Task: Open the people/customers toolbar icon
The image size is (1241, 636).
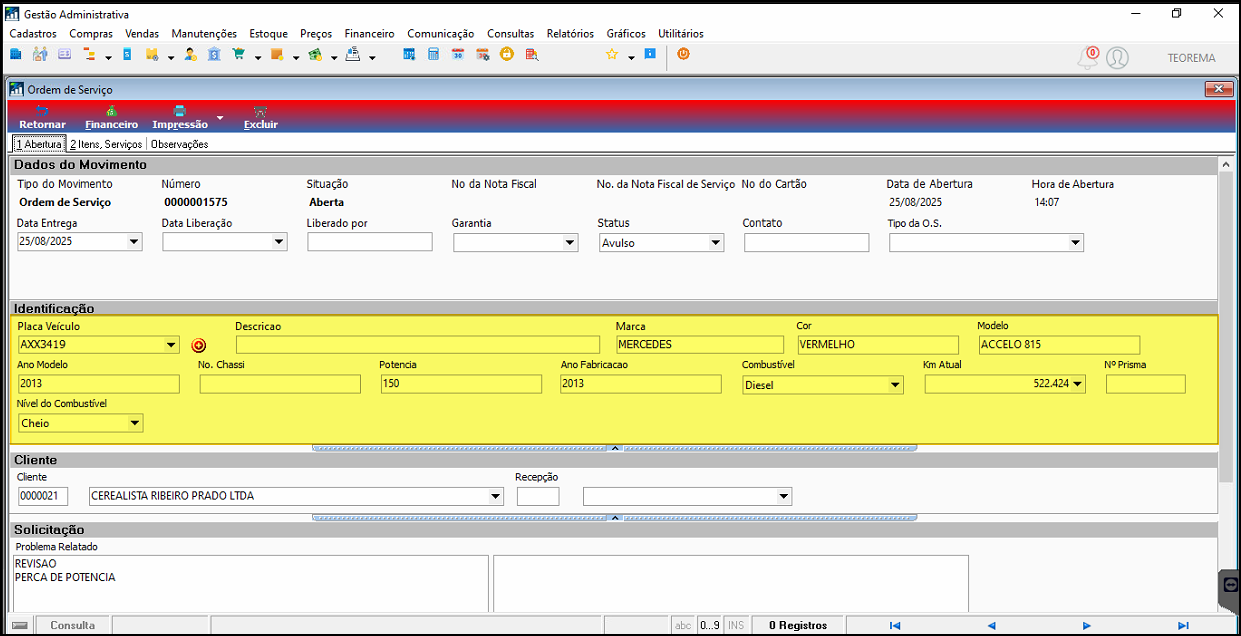Action: pyautogui.click(x=41, y=55)
